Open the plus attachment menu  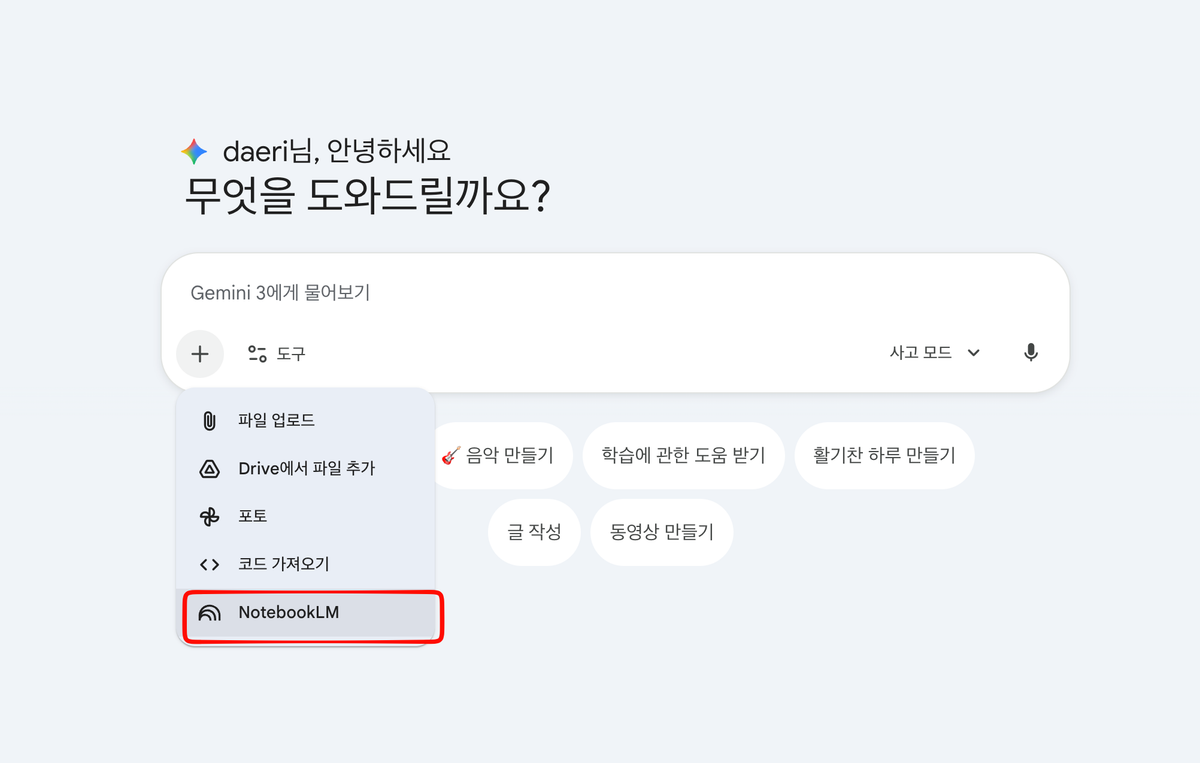coord(199,354)
